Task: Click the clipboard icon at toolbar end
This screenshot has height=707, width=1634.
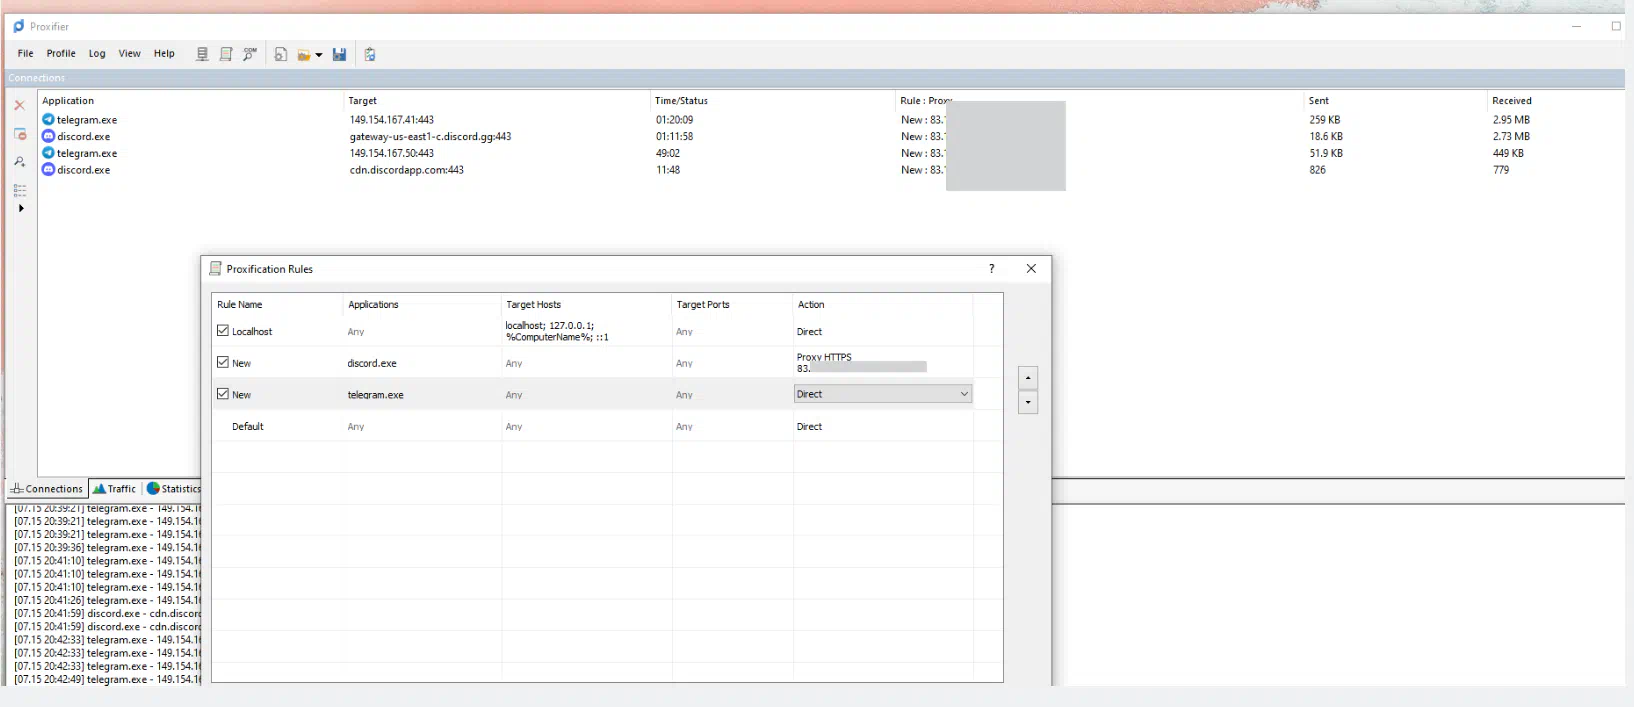Action: [370, 54]
